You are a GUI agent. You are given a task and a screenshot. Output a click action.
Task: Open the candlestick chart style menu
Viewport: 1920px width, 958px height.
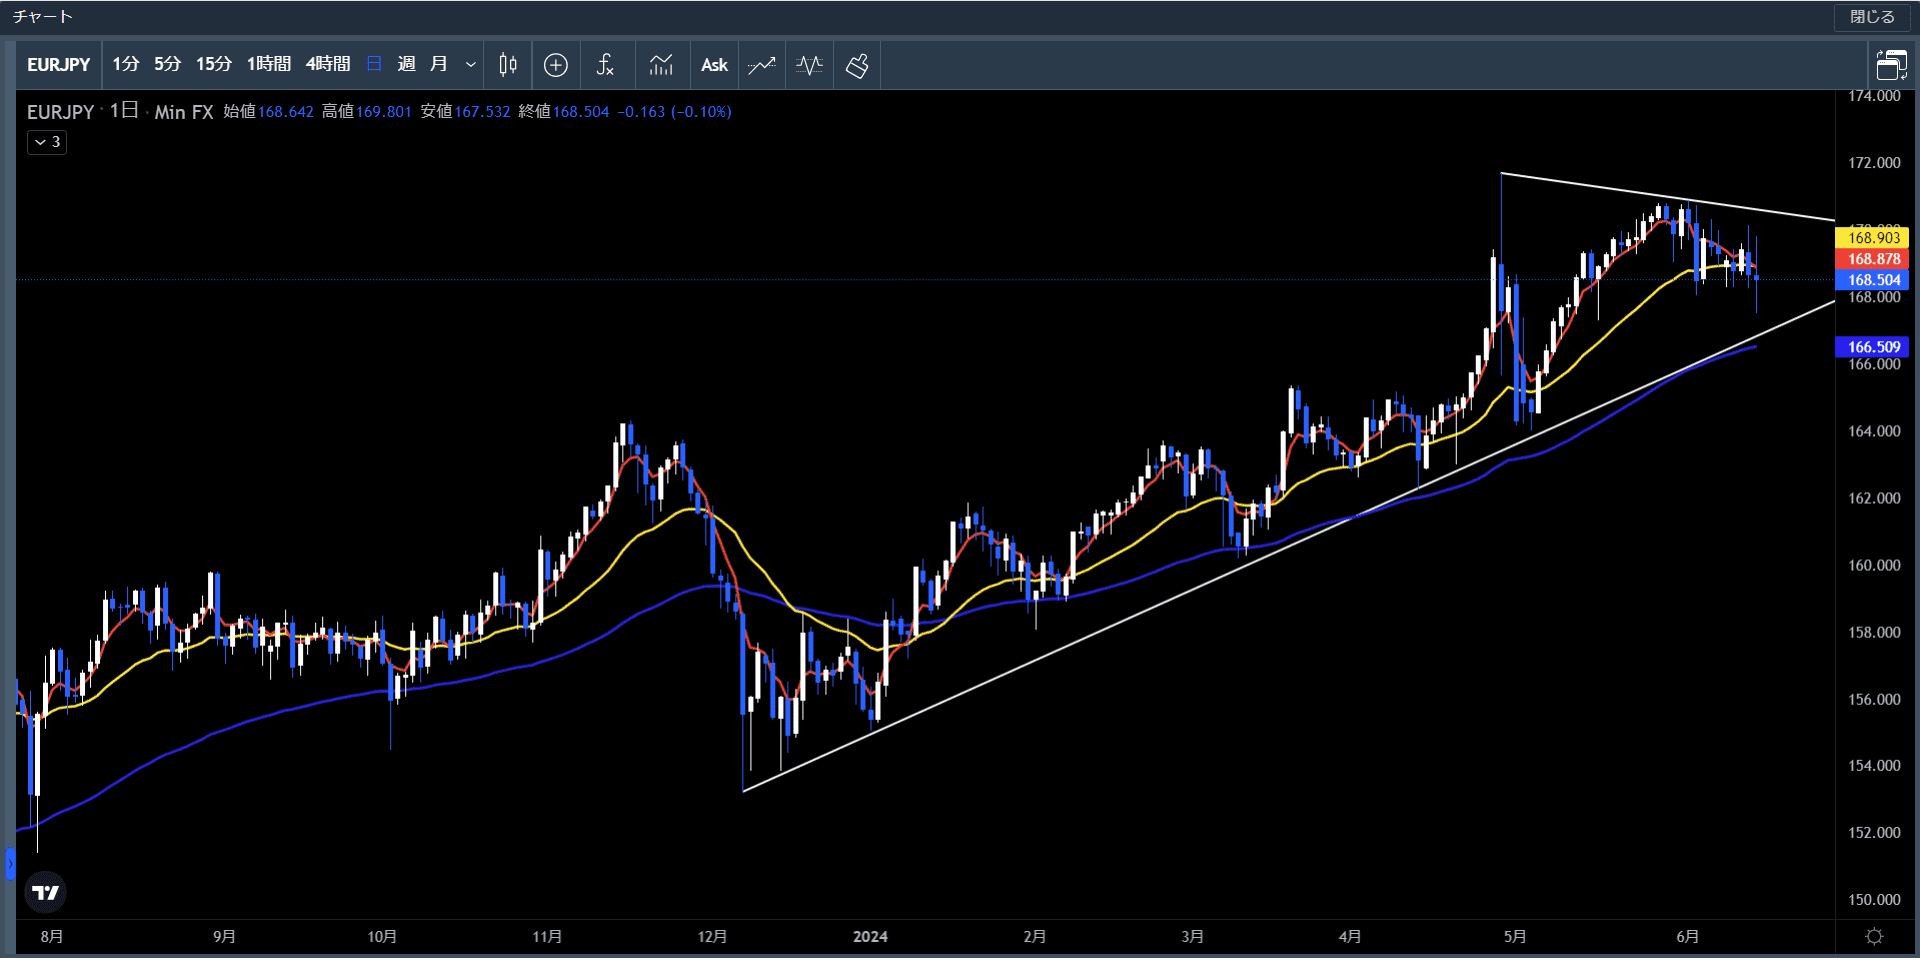click(508, 65)
